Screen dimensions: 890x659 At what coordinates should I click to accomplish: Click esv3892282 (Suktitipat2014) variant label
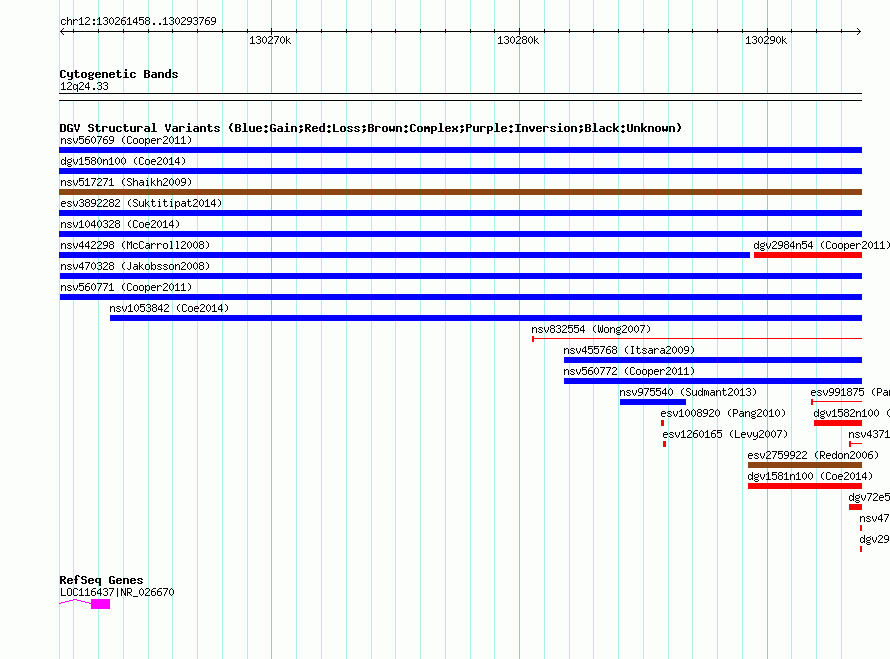141,203
